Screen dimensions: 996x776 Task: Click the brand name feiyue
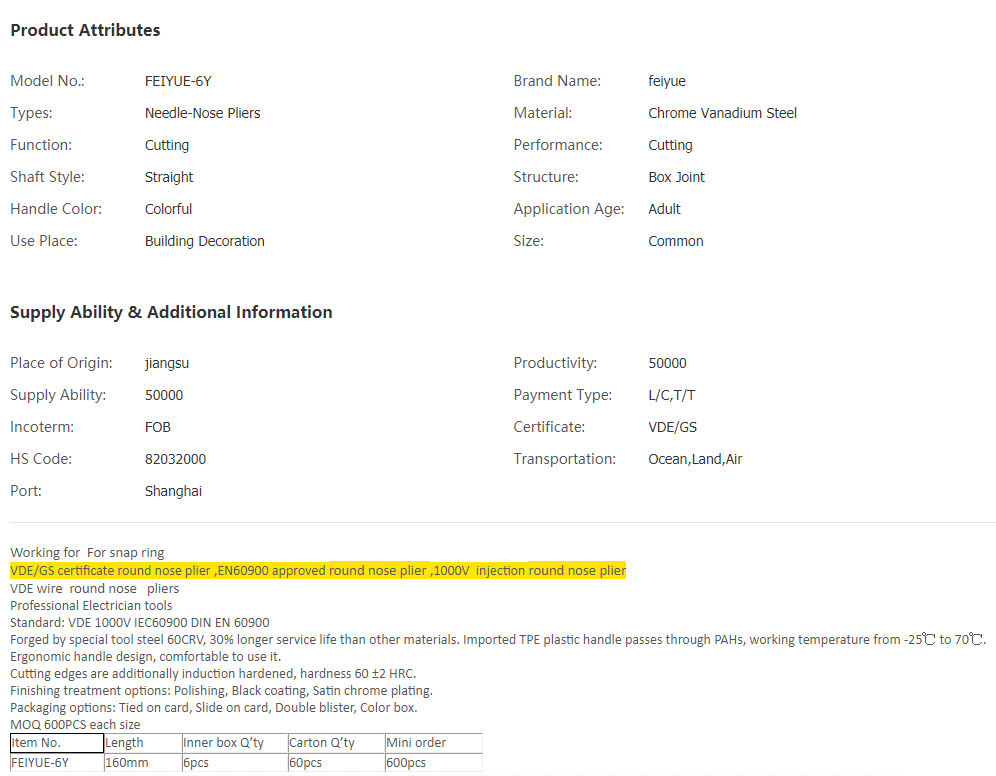(666, 81)
